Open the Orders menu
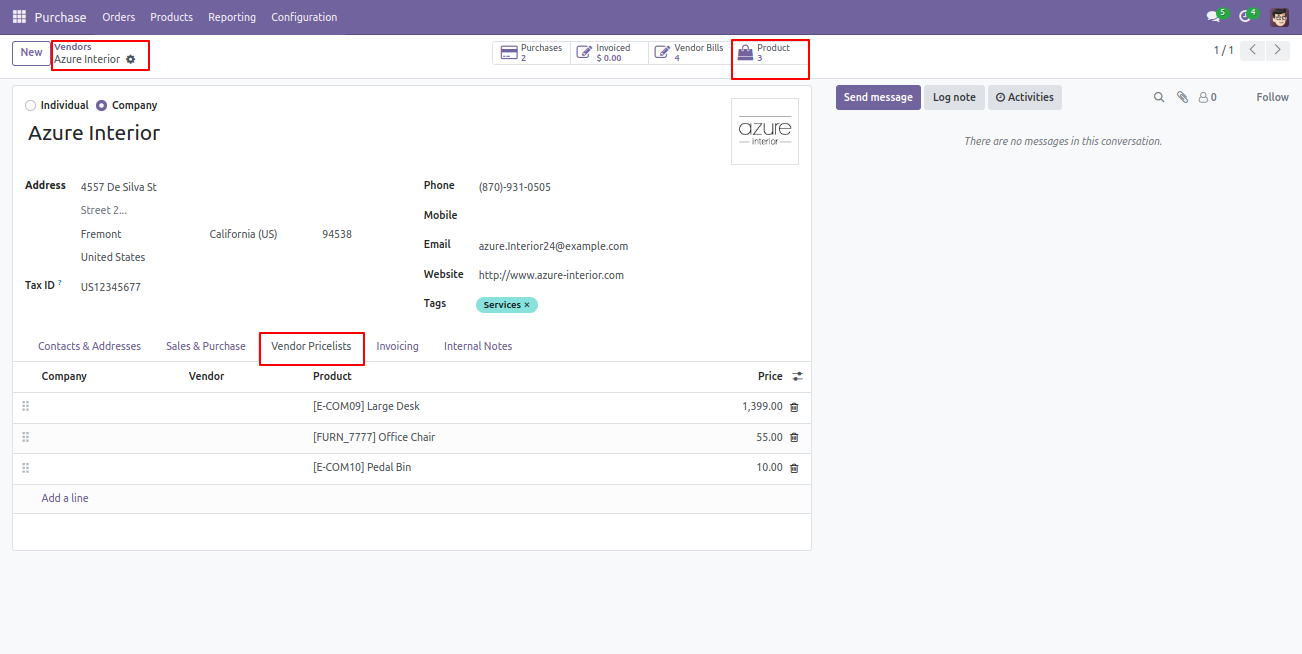The image size is (1302, 654). point(119,17)
